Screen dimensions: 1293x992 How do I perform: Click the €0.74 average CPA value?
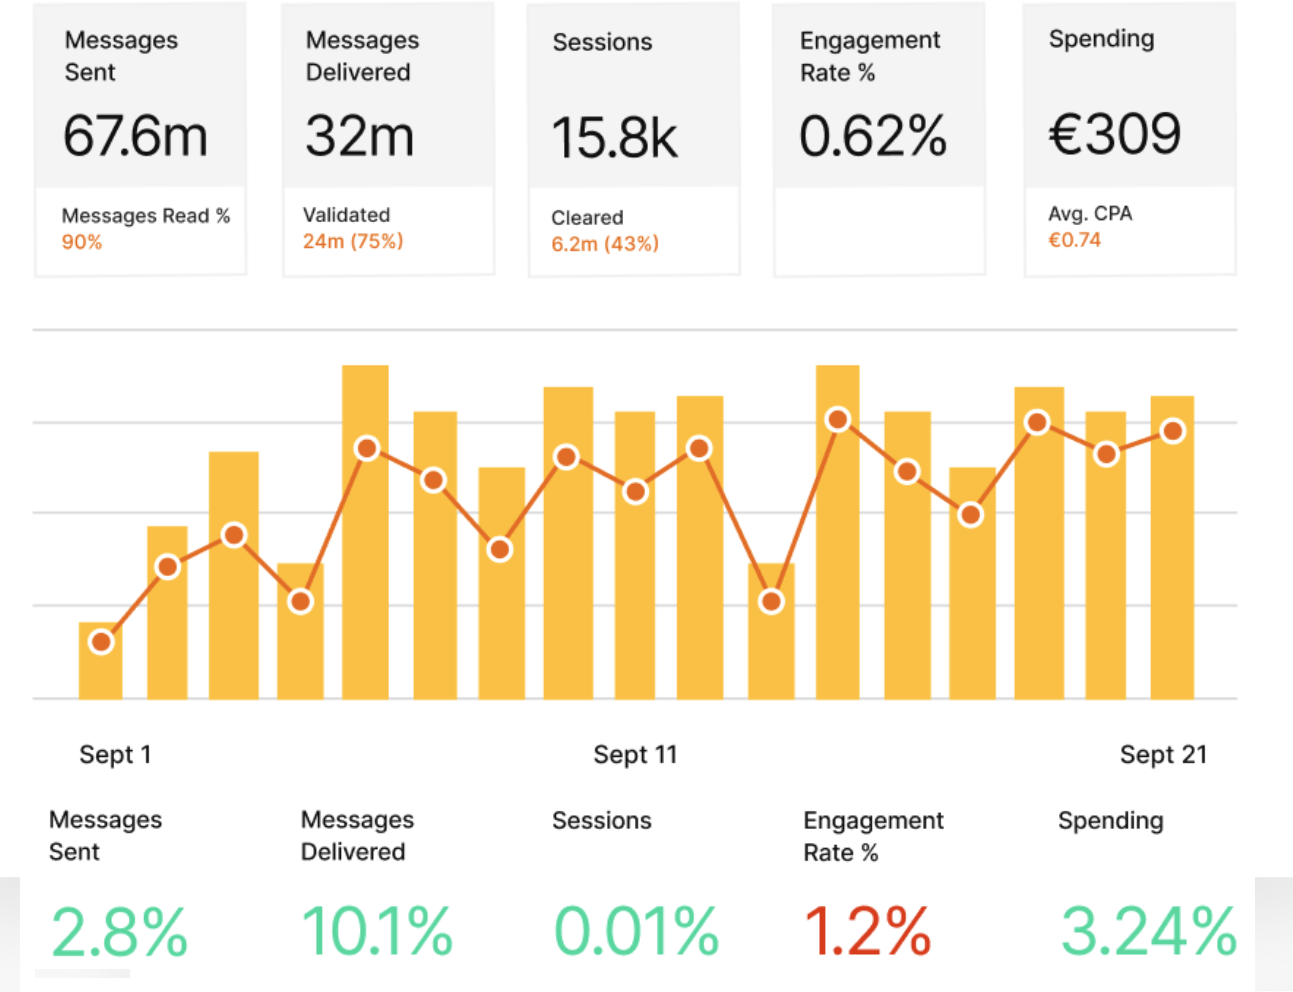[1074, 240]
